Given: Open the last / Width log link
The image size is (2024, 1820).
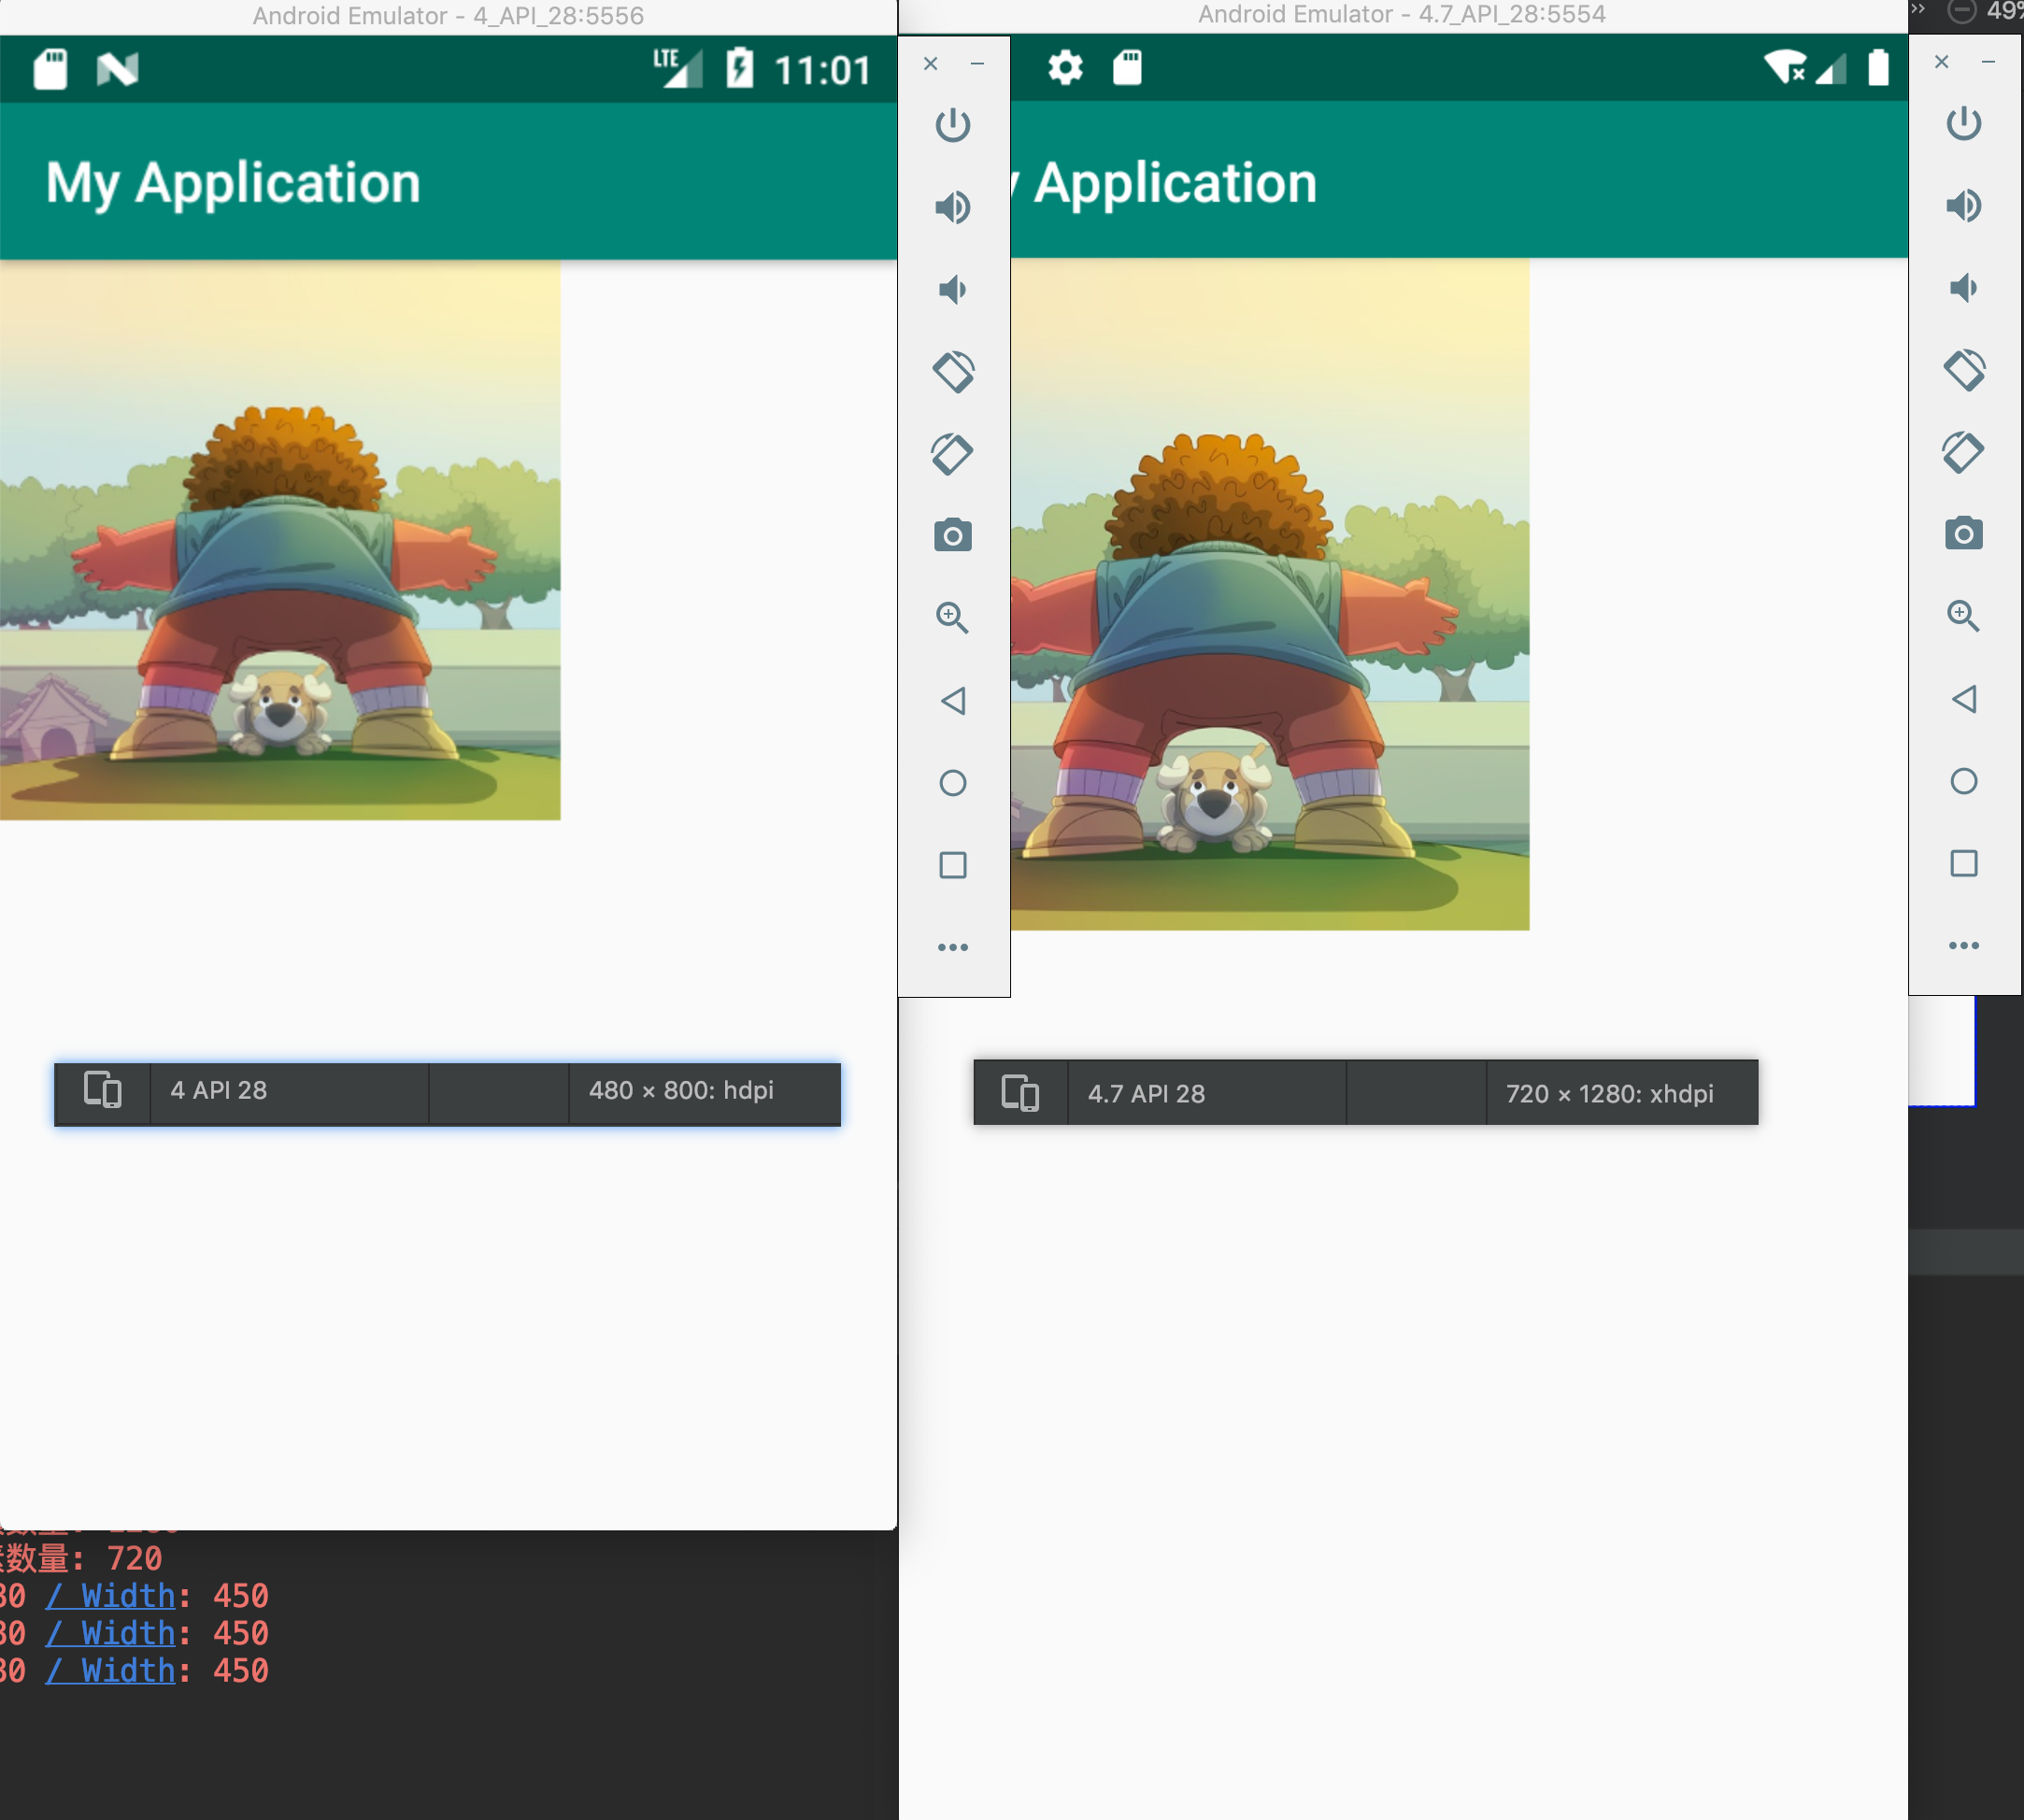Looking at the screenshot, I should [x=111, y=1670].
